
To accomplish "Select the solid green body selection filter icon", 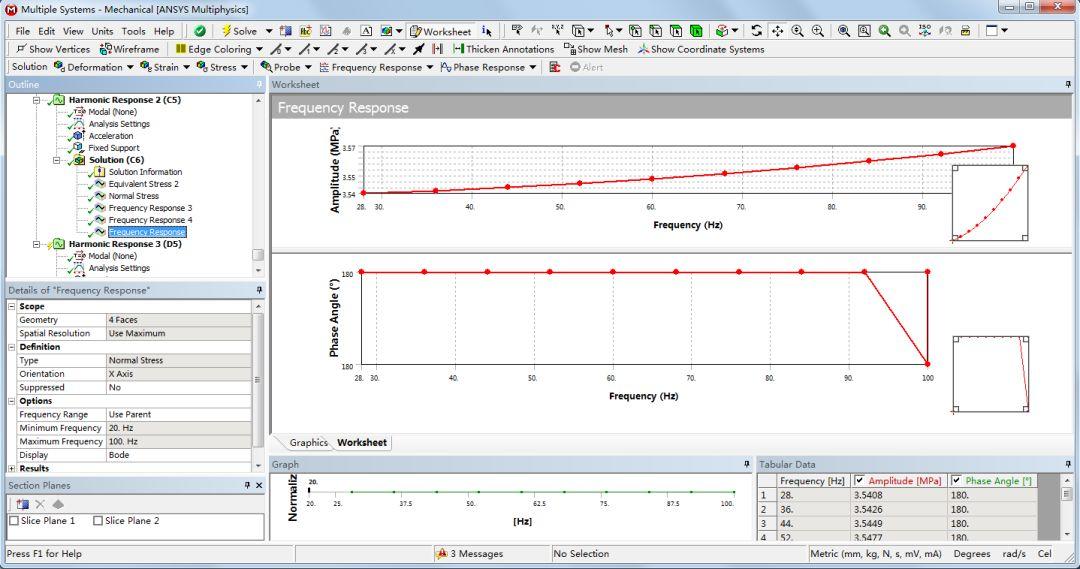I will tap(696, 31).
